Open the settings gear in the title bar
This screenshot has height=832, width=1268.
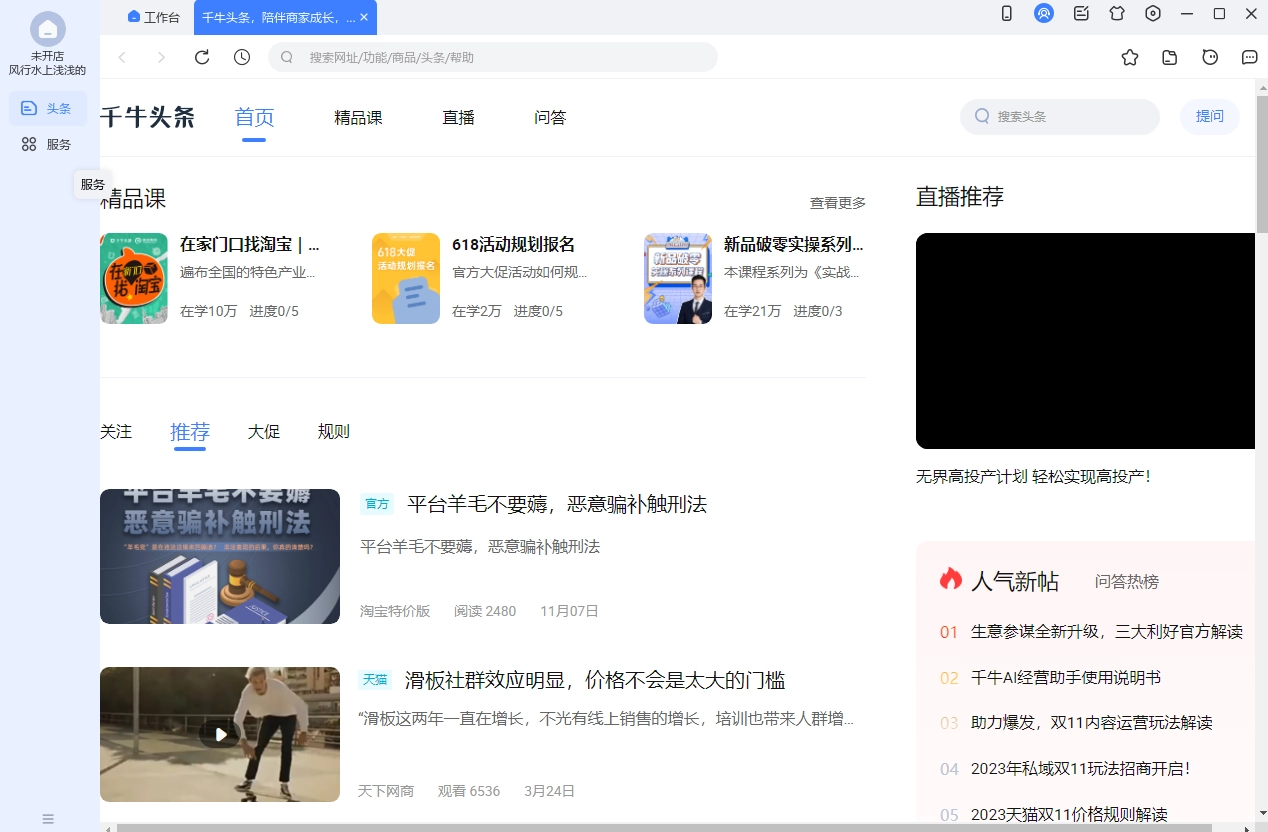point(1153,14)
